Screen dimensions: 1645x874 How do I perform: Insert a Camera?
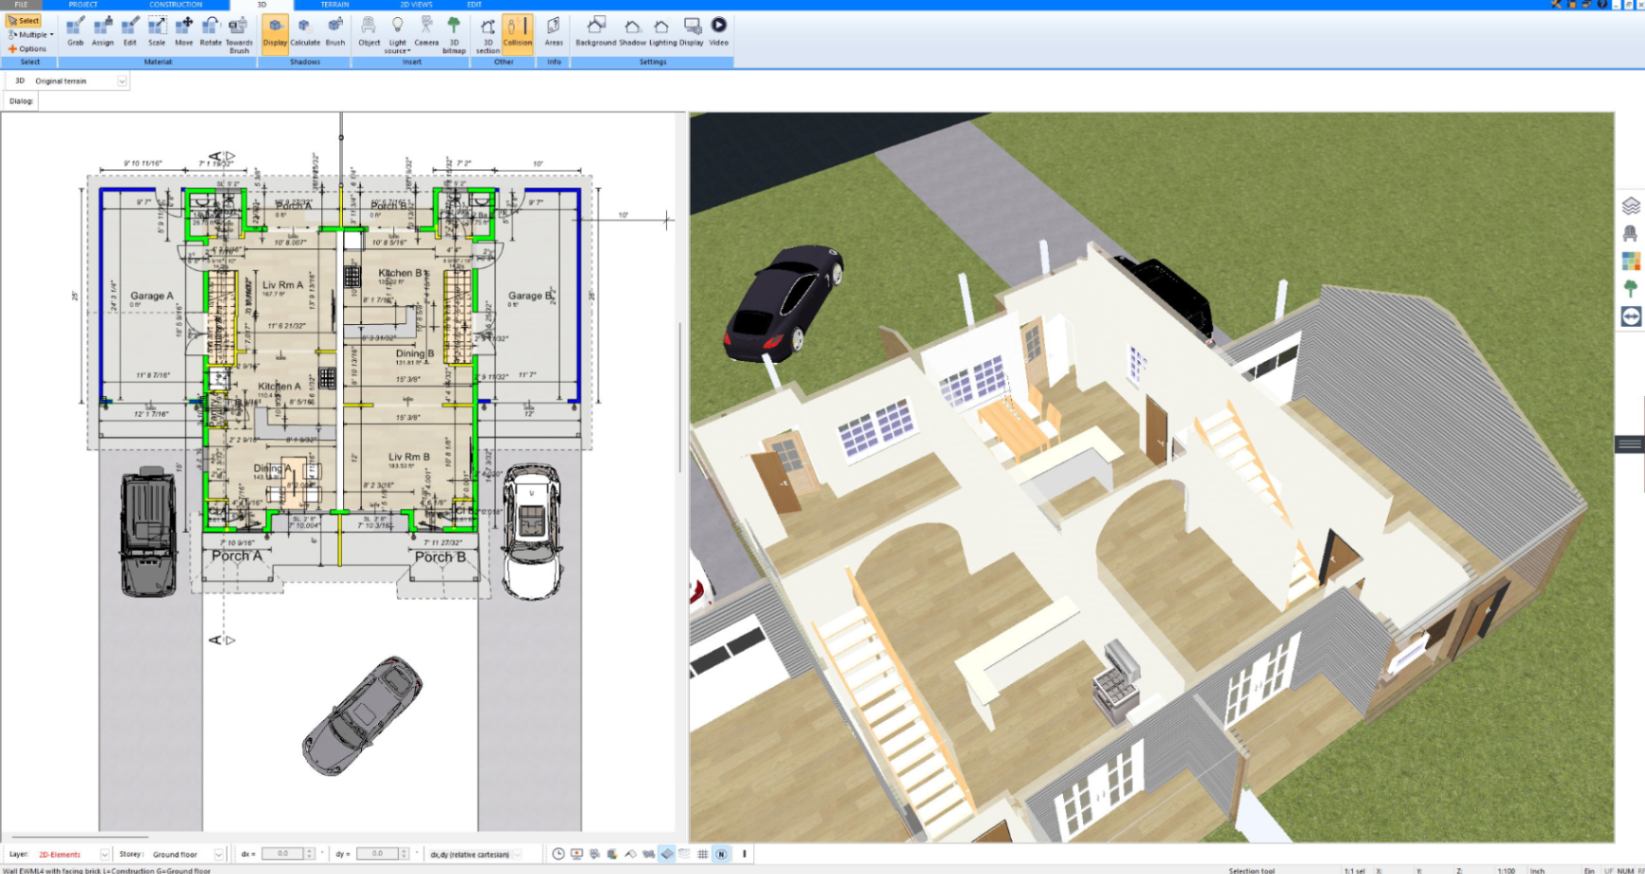426,32
